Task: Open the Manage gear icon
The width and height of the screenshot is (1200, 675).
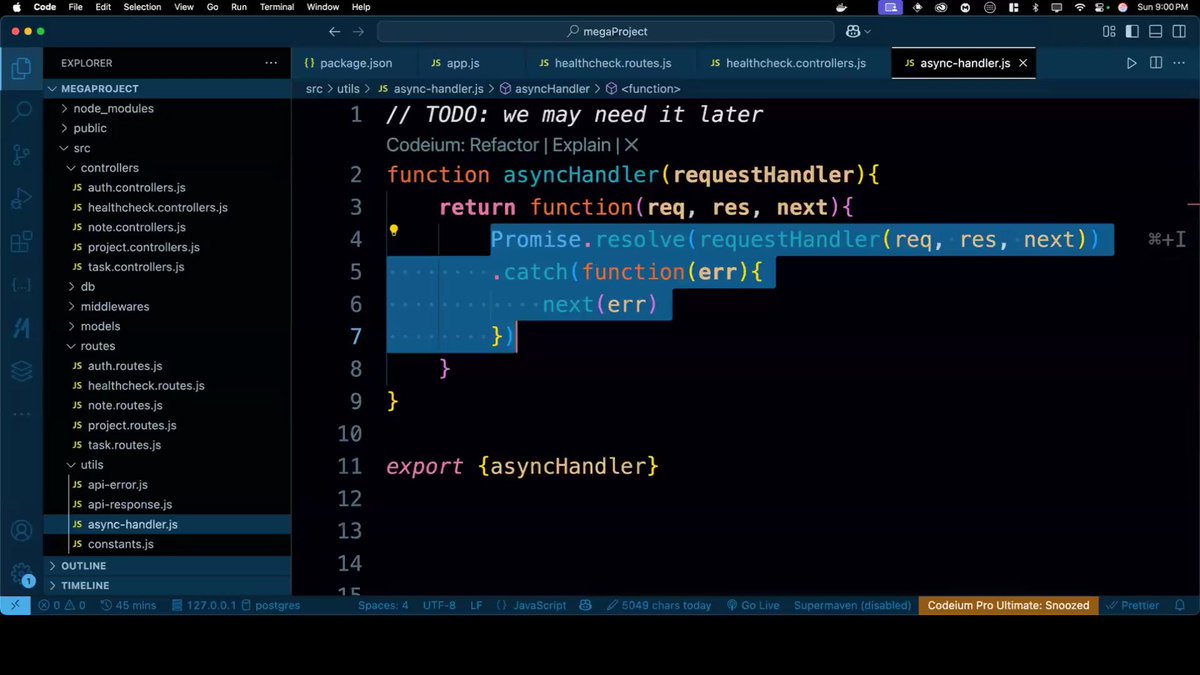Action: pos(22,573)
